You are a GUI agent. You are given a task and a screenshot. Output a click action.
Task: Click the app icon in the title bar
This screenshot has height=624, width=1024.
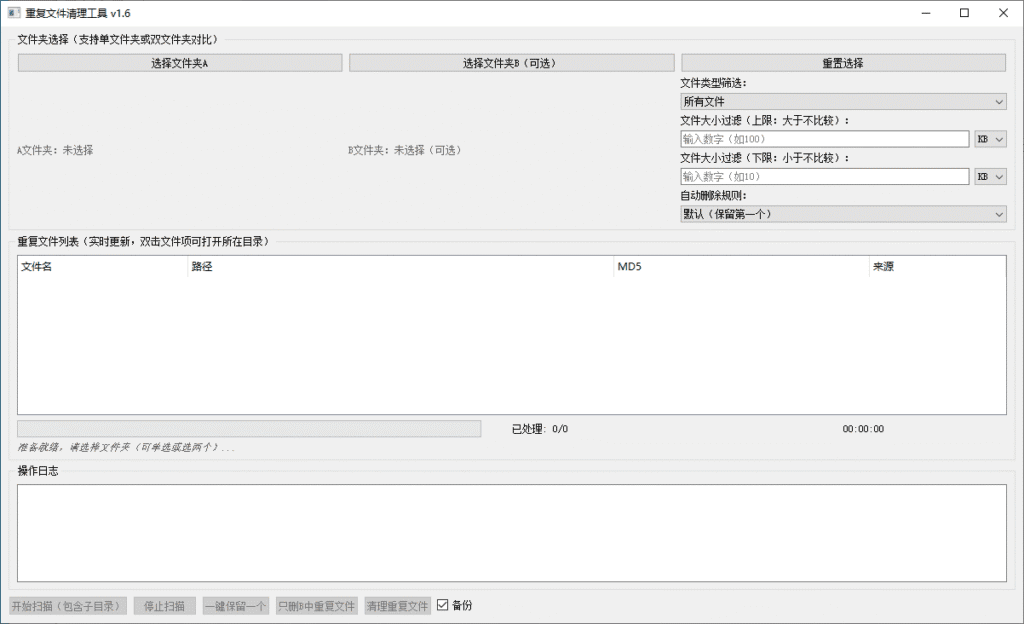tap(13, 13)
